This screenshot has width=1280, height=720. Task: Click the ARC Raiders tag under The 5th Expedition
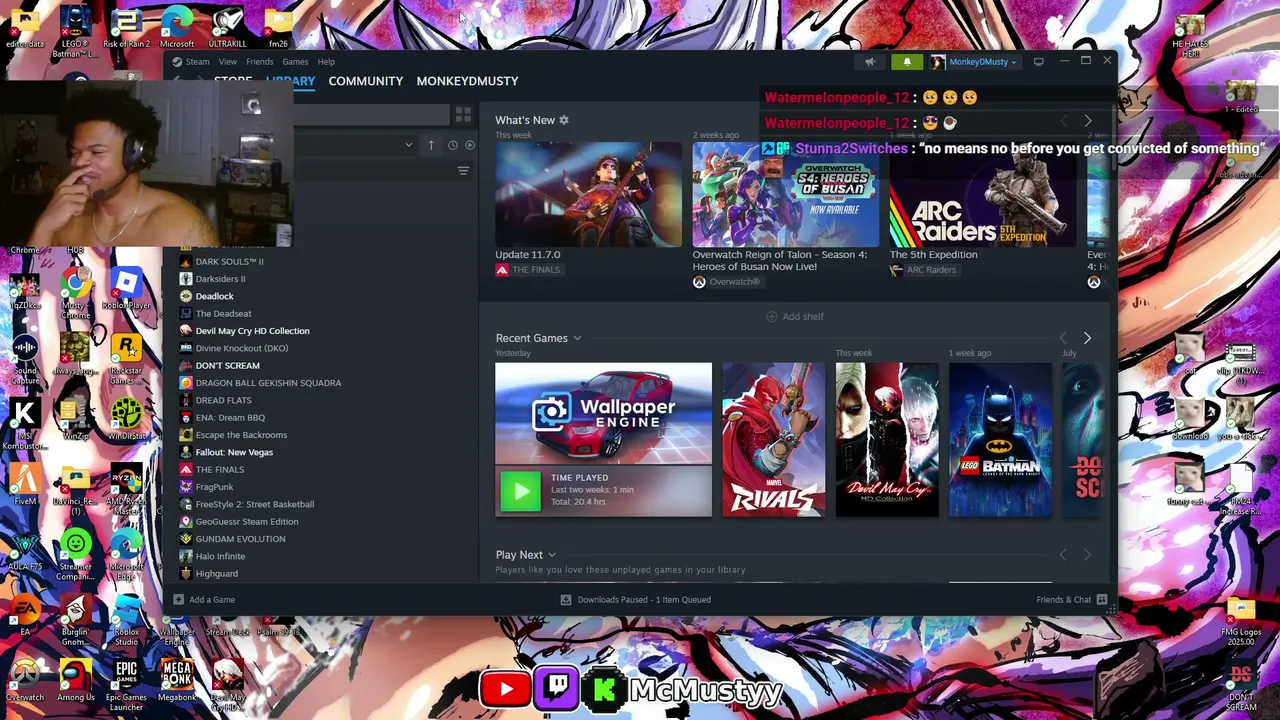[923, 270]
